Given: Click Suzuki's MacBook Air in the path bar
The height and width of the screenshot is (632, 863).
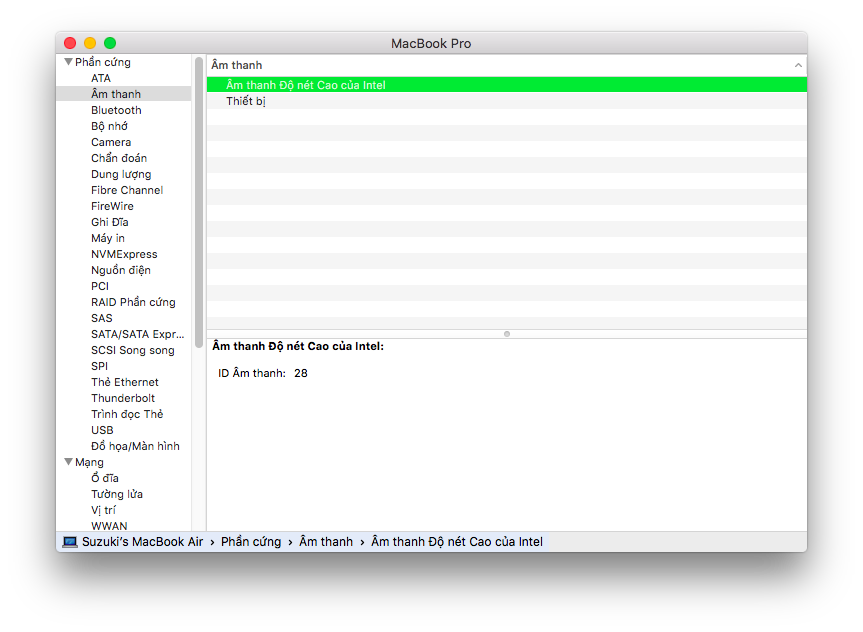Looking at the screenshot, I should click(x=142, y=542).
